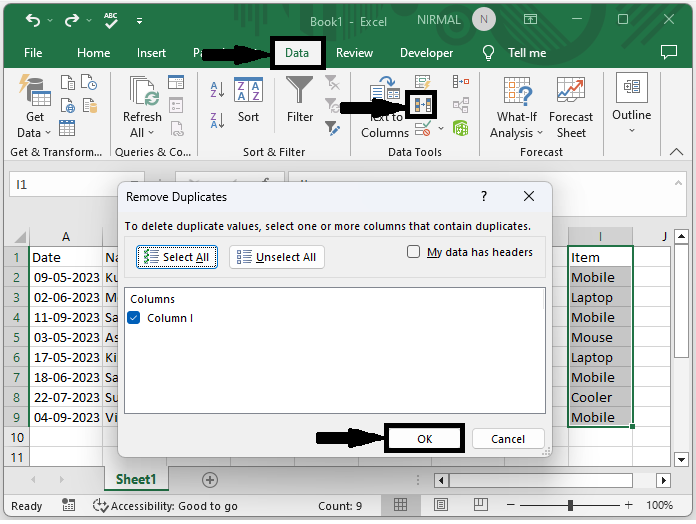Click Unselect All in Remove Duplicates

(x=277, y=257)
